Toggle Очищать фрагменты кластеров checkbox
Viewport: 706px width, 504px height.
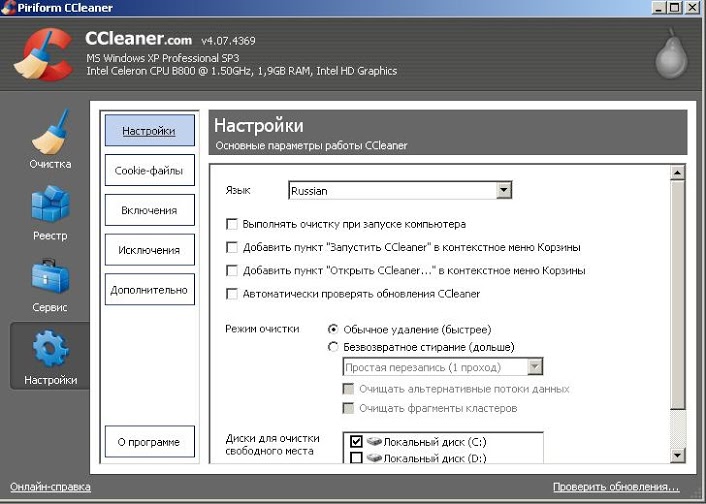[348, 408]
